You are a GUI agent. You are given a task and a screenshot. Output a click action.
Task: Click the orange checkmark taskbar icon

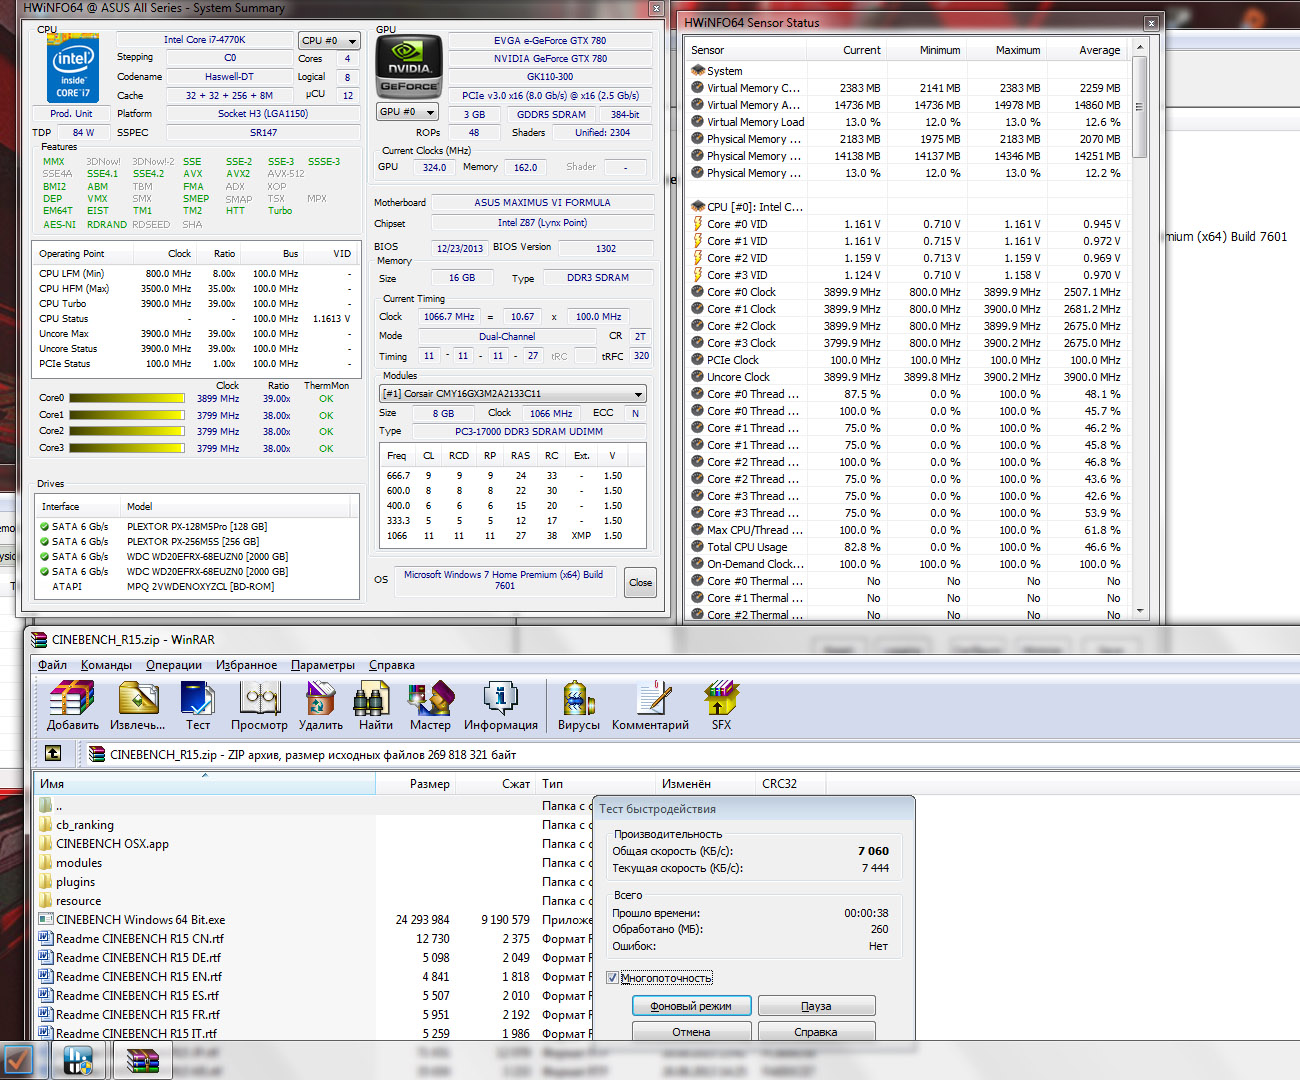(18, 1060)
